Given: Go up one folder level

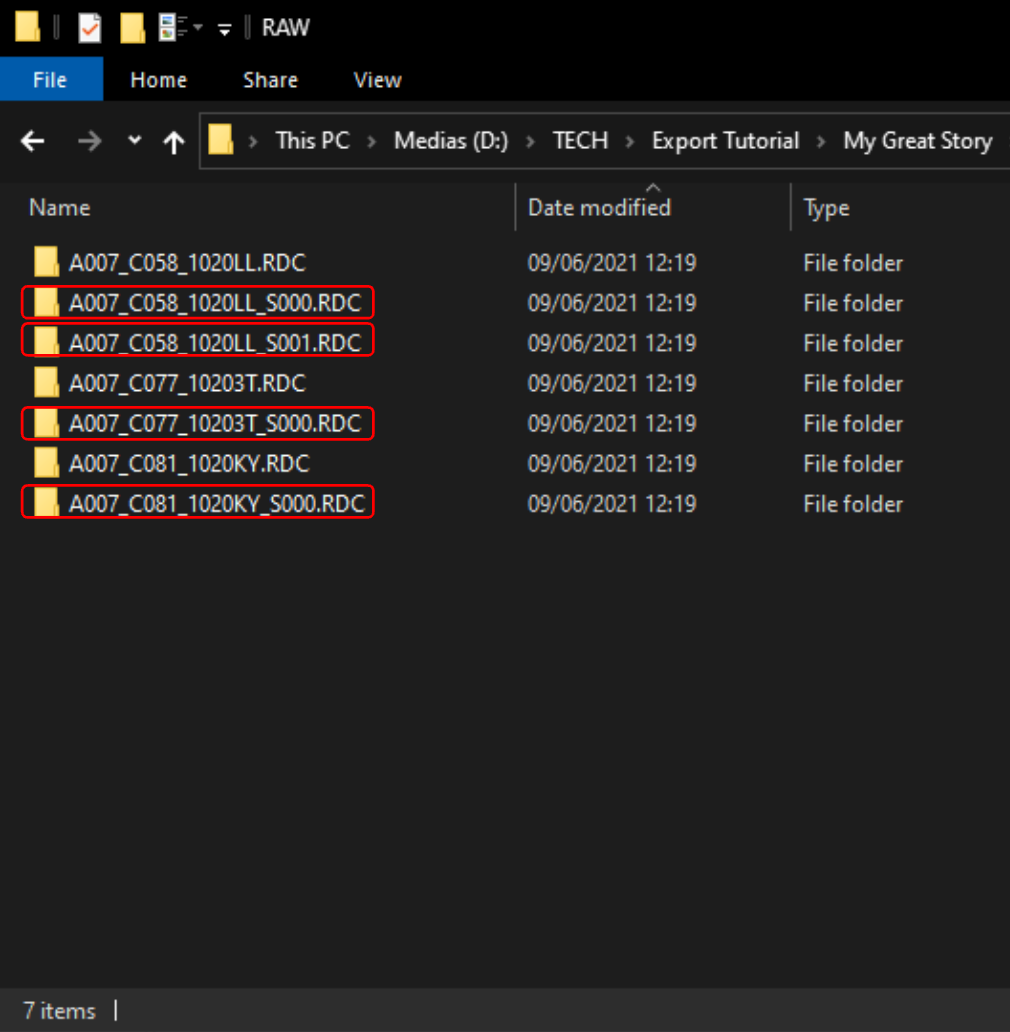Looking at the screenshot, I should [174, 142].
